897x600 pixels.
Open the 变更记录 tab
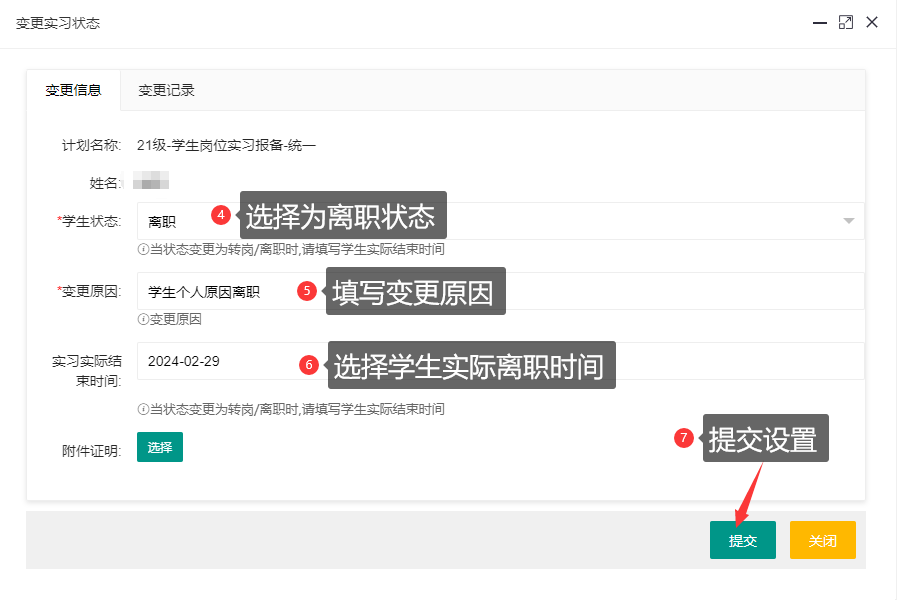click(166, 90)
